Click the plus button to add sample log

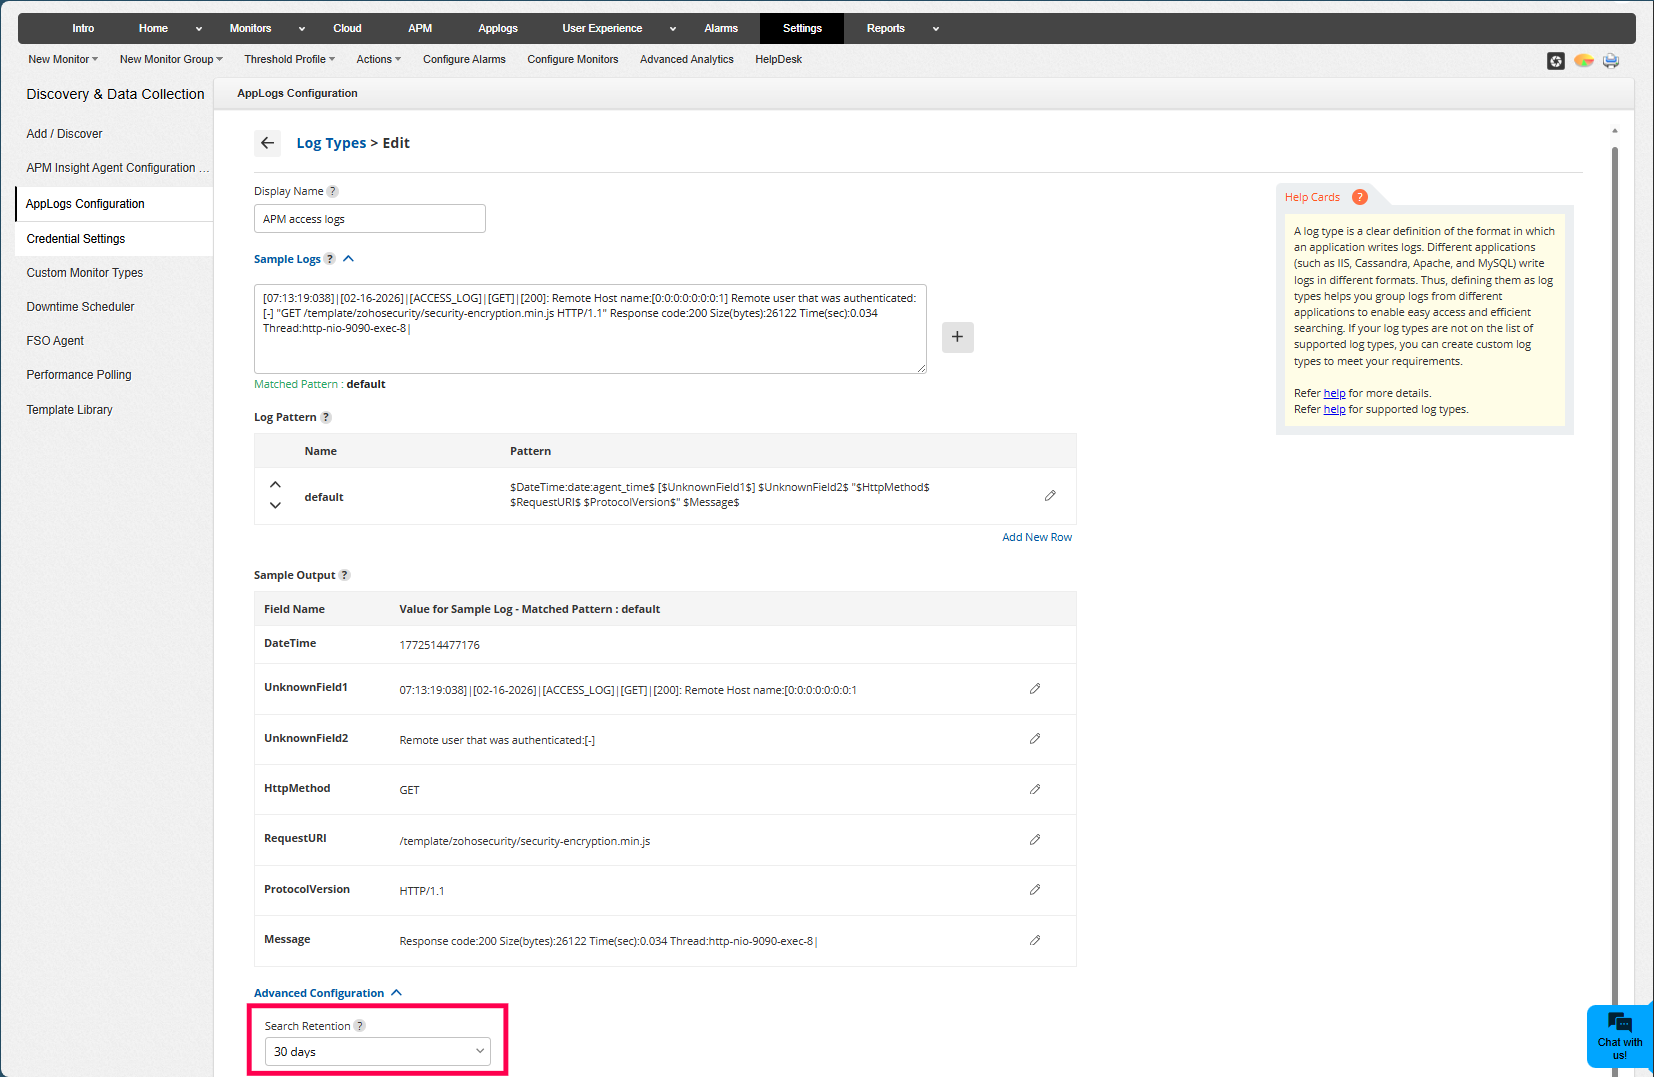[957, 337]
